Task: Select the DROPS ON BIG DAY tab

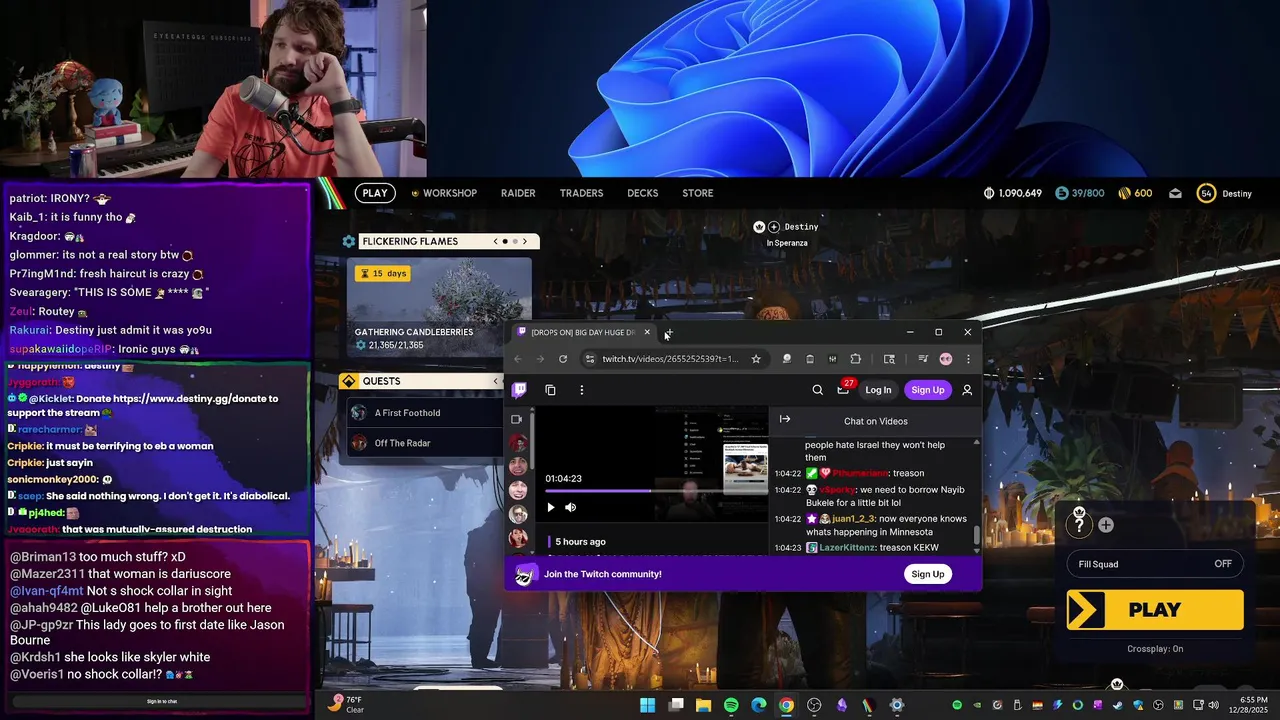Action: tap(583, 332)
